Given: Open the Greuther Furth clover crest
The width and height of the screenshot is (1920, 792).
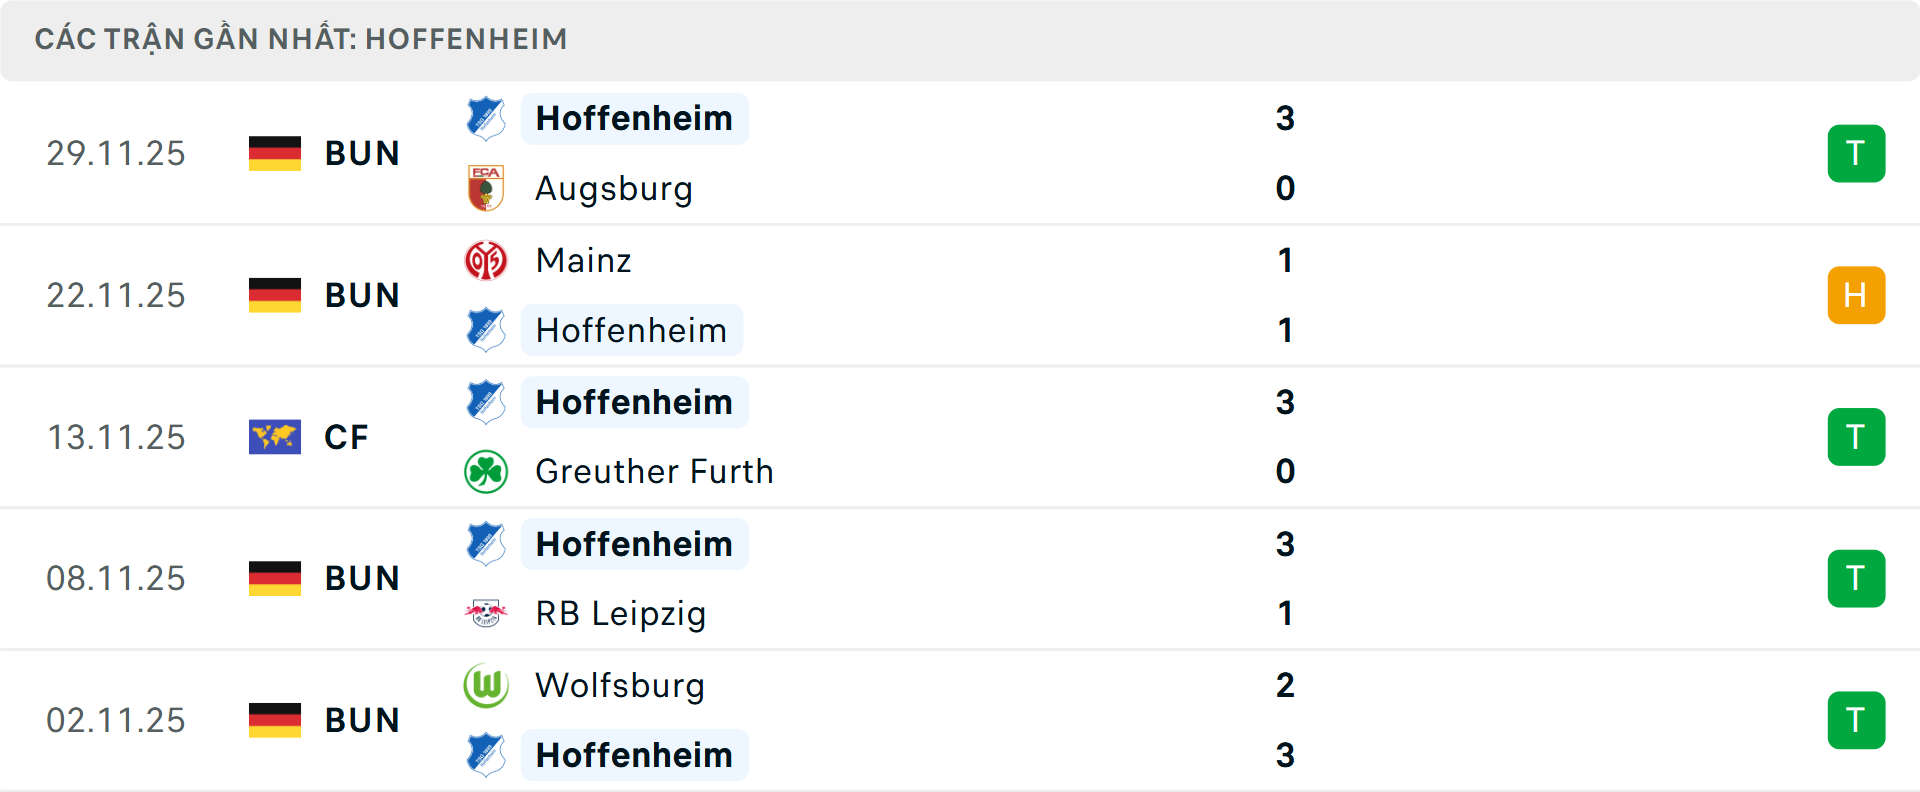Looking at the screenshot, I should click(487, 471).
